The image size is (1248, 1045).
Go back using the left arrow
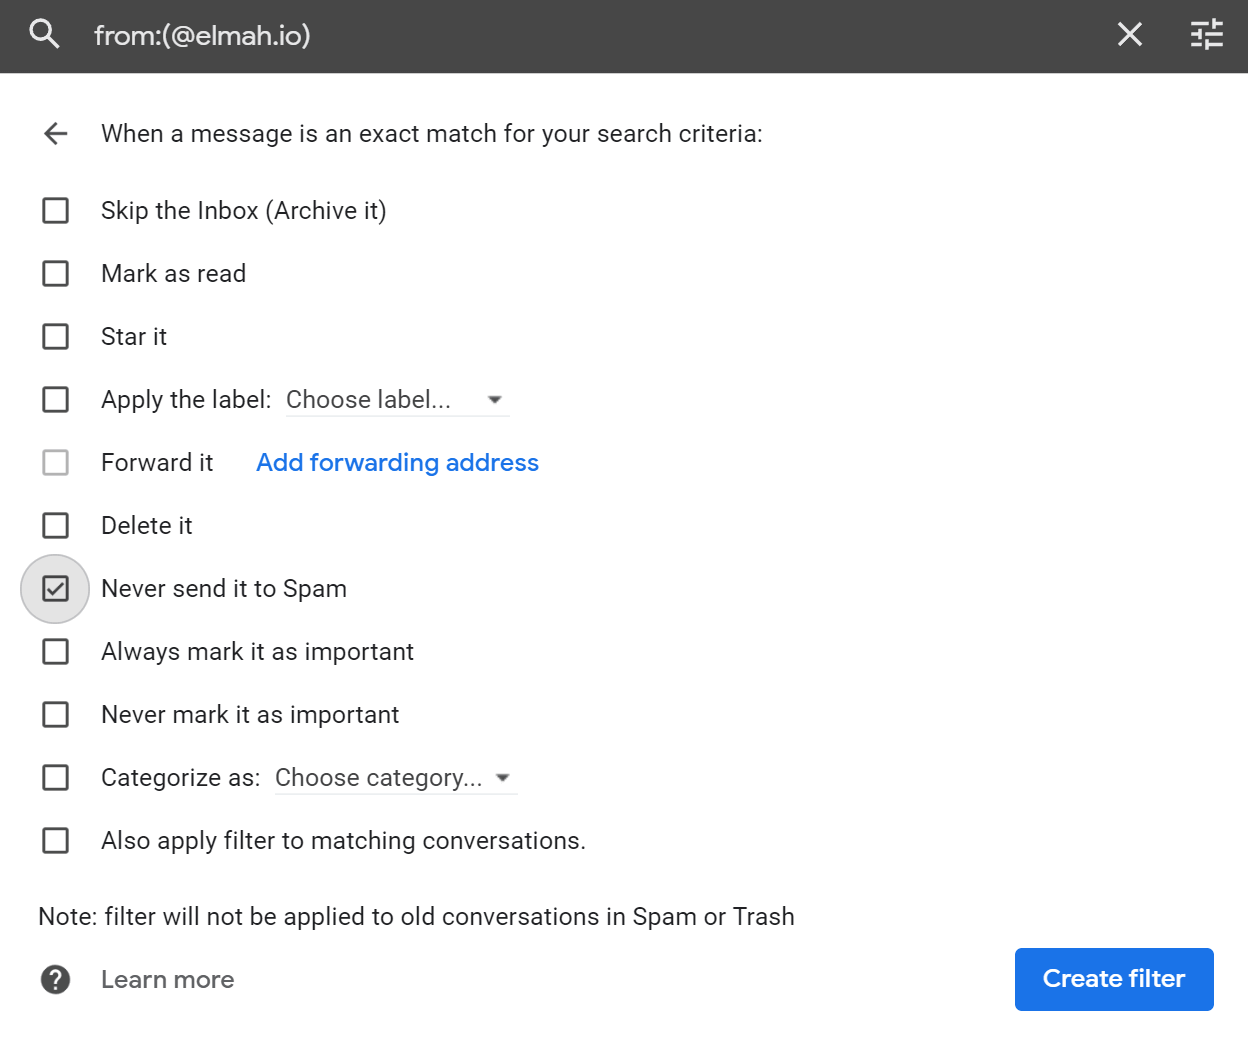[56, 133]
